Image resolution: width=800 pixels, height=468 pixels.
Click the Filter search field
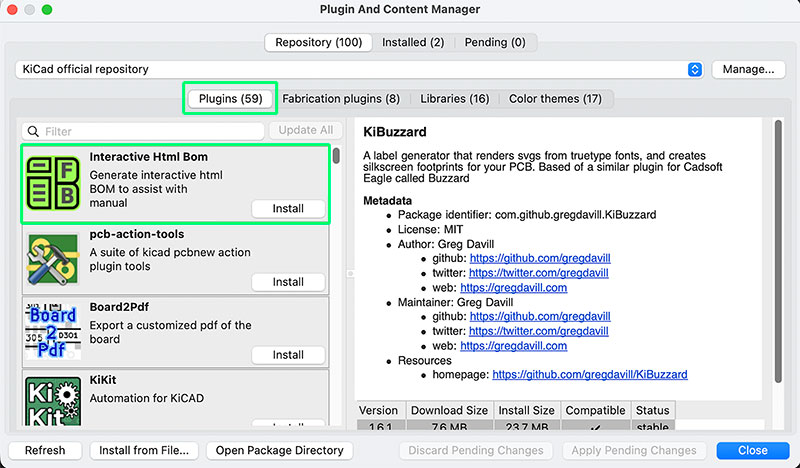(x=143, y=132)
